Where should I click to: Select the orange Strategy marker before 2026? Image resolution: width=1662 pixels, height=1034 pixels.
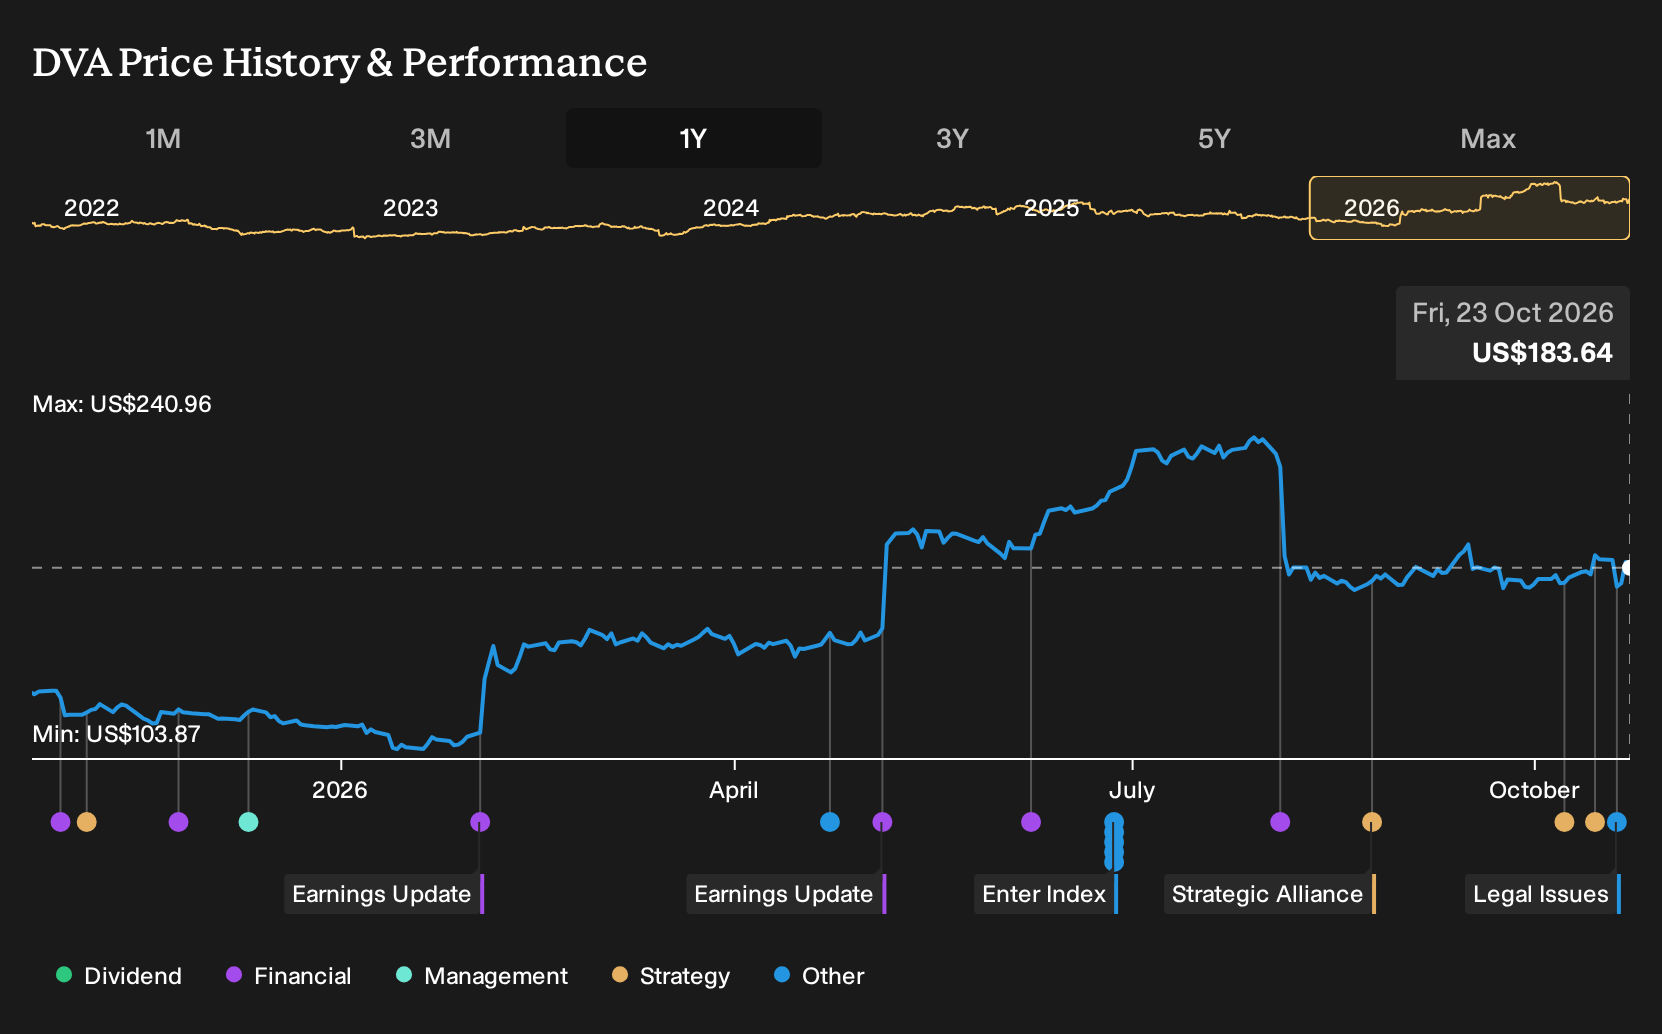click(87, 822)
